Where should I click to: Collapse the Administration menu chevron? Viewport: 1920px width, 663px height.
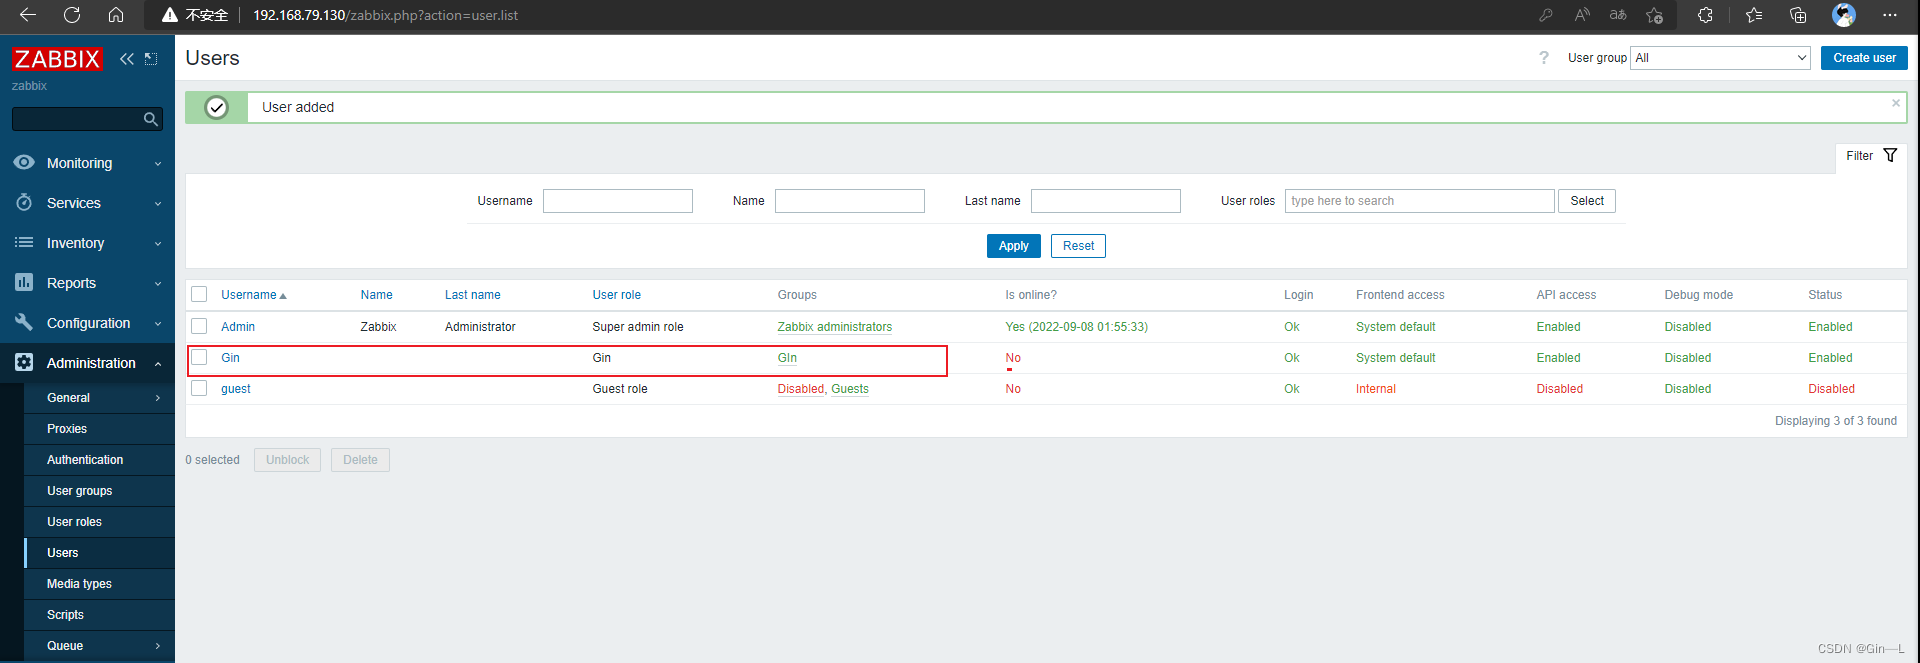coord(158,363)
